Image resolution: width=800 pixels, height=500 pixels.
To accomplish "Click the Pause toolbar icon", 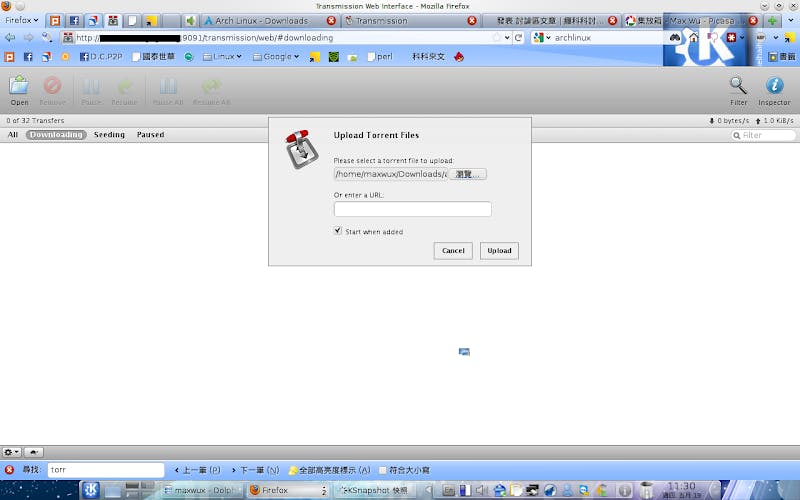I will coord(91,91).
